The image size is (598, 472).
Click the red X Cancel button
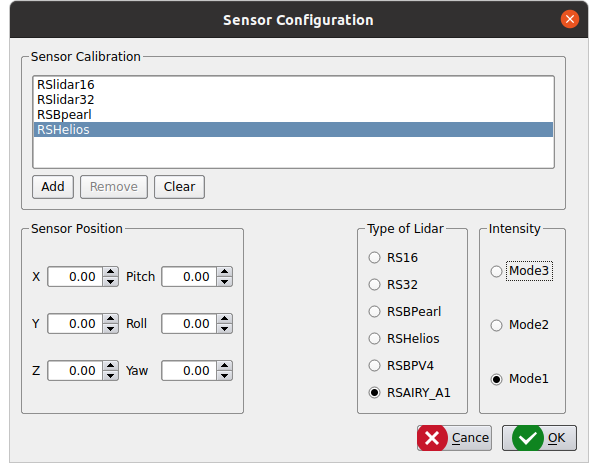click(454, 438)
